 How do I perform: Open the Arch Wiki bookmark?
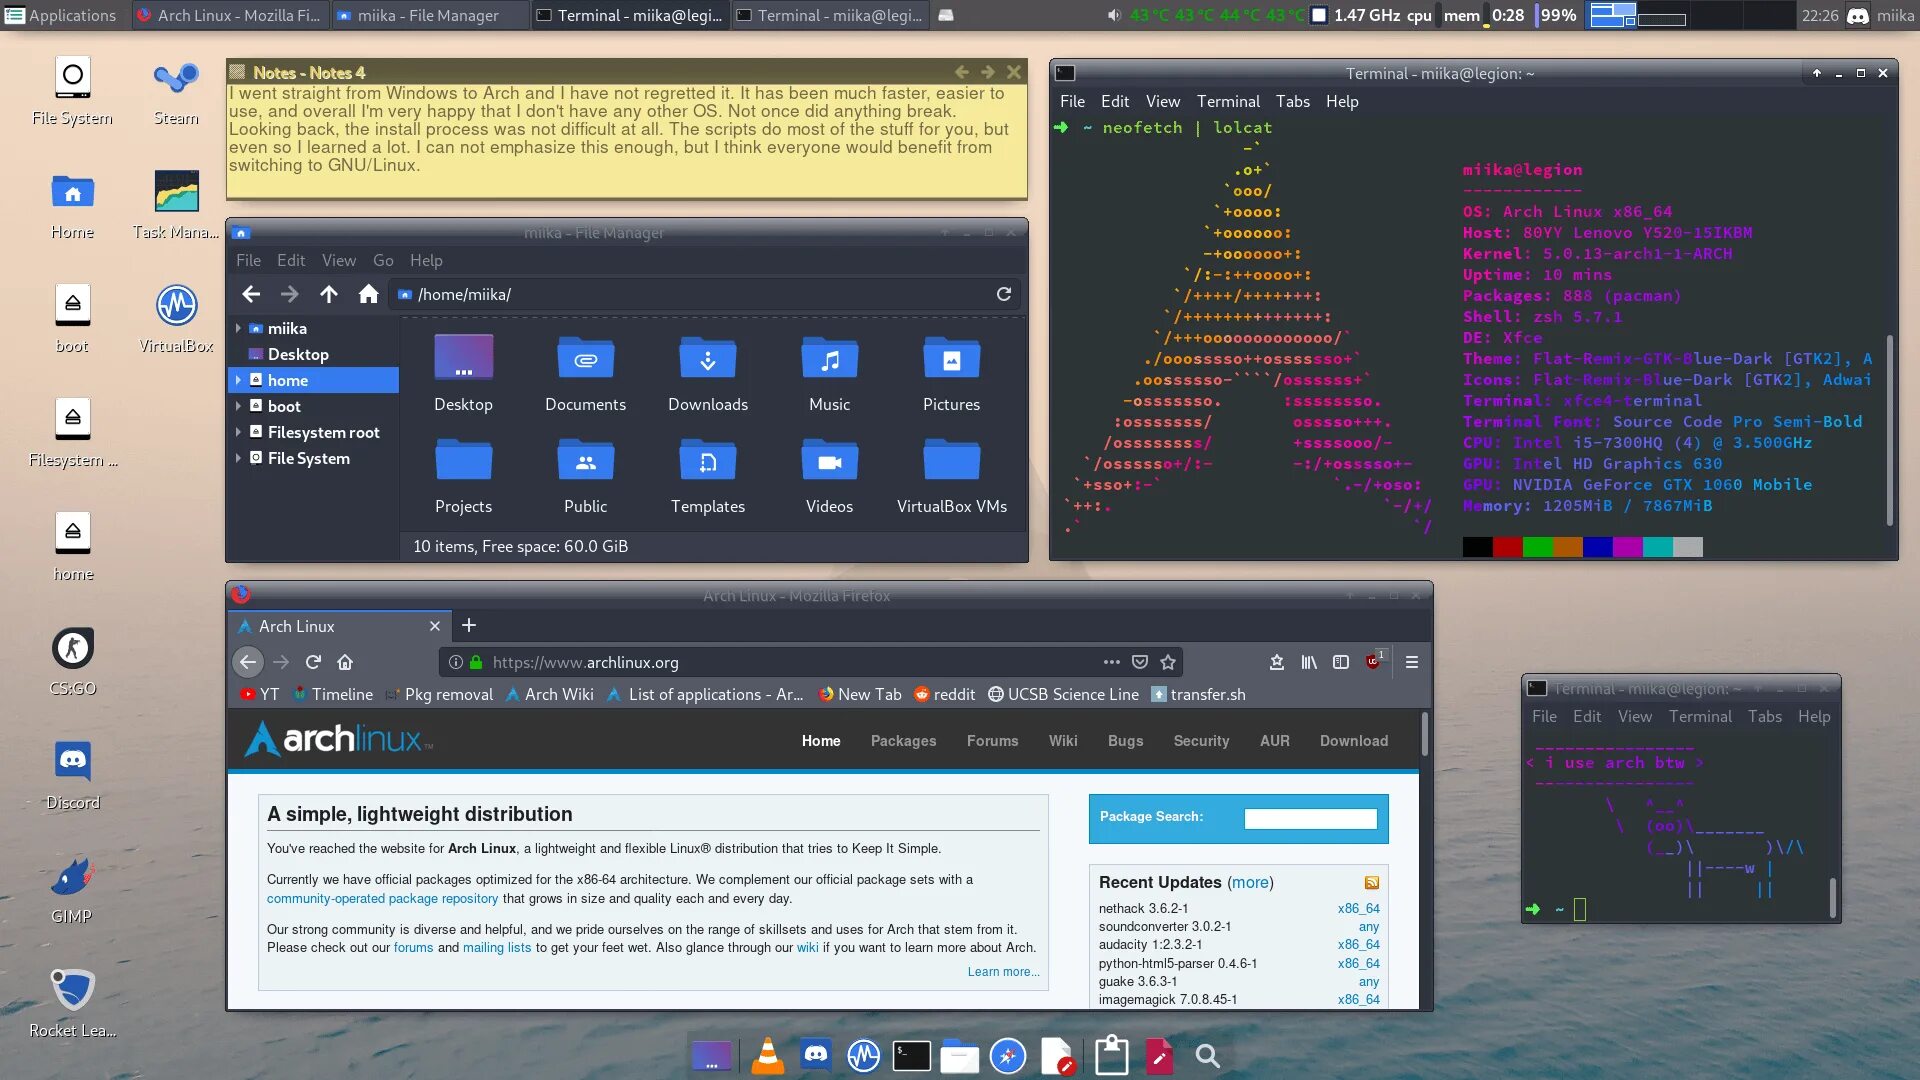(x=549, y=694)
